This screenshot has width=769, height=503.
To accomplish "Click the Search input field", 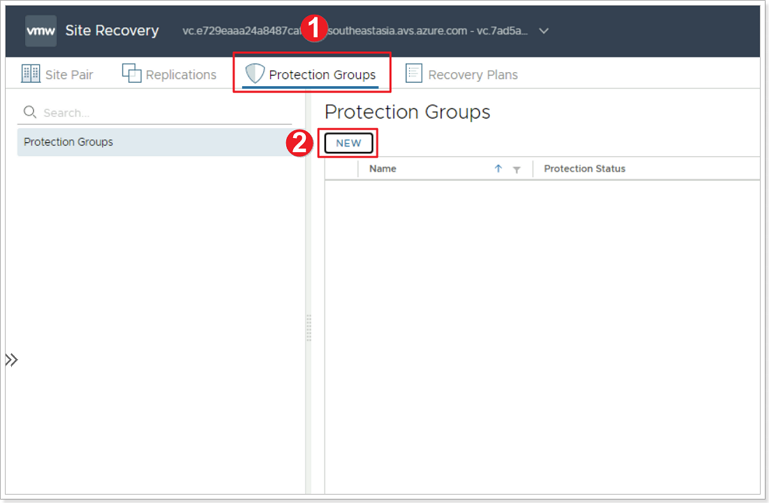I will [x=154, y=113].
